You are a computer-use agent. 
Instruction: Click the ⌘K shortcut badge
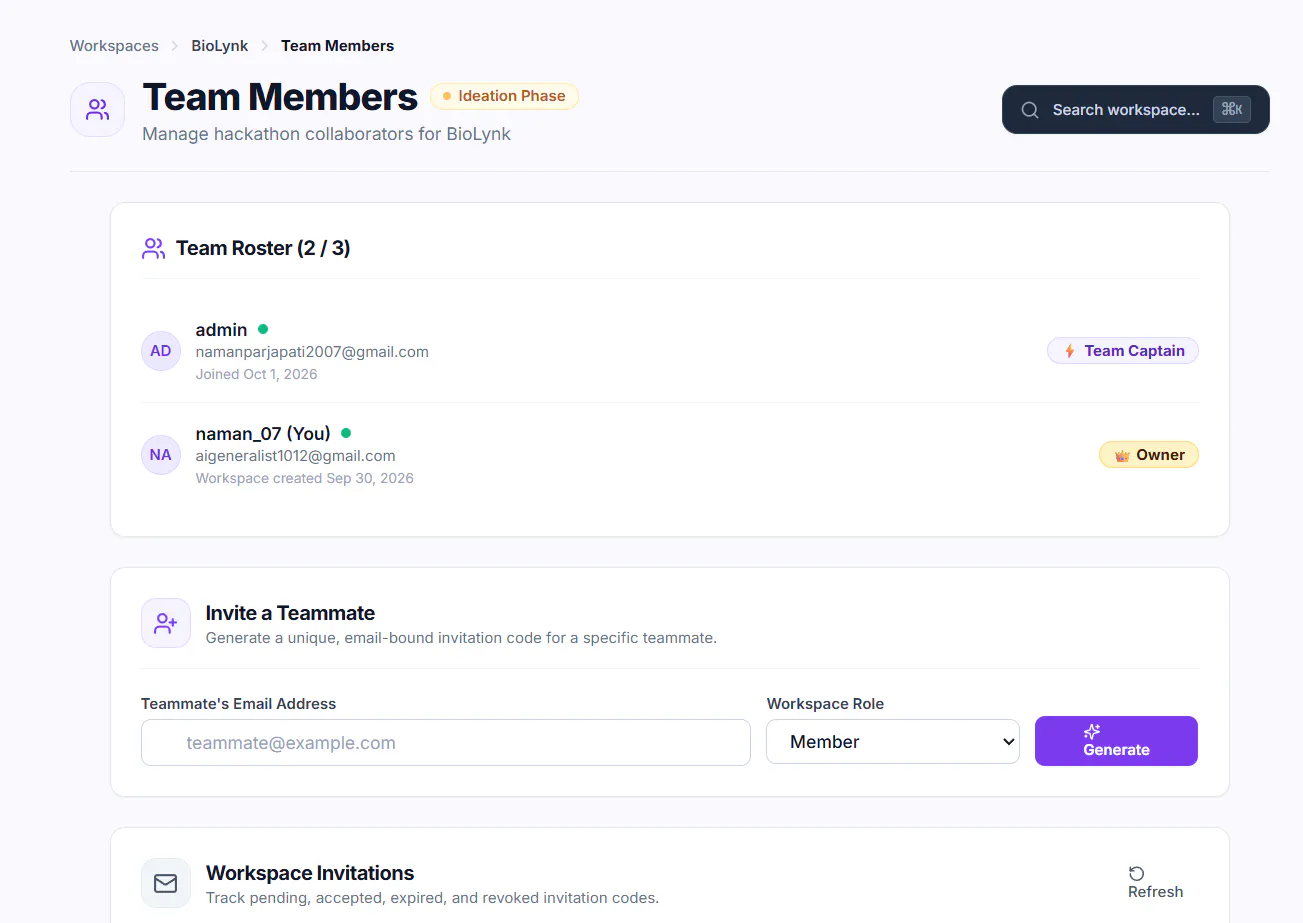tap(1232, 110)
